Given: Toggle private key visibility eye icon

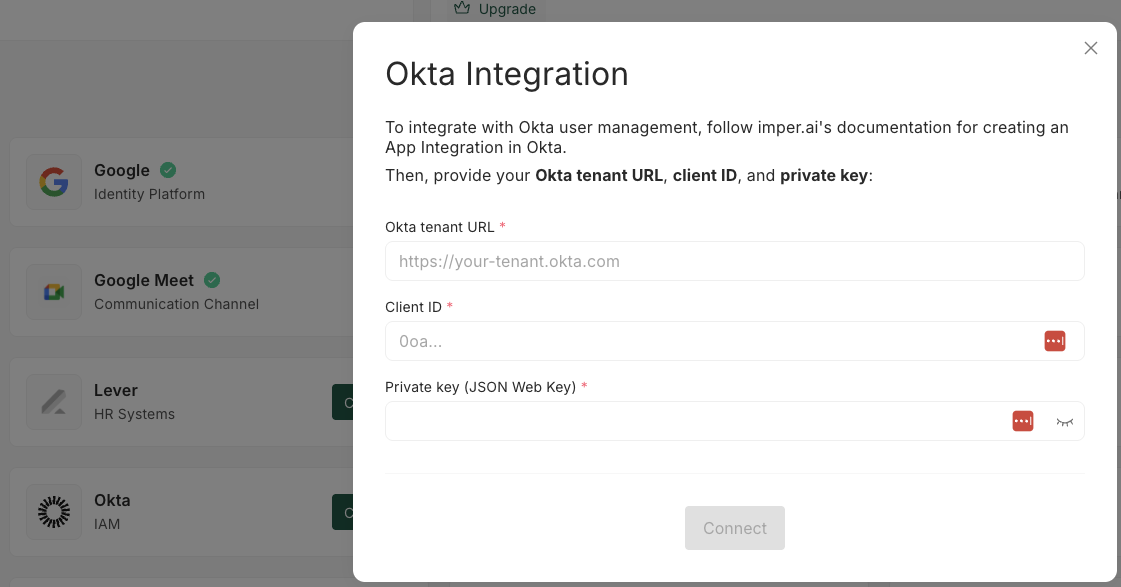Looking at the screenshot, I should click(1065, 422).
